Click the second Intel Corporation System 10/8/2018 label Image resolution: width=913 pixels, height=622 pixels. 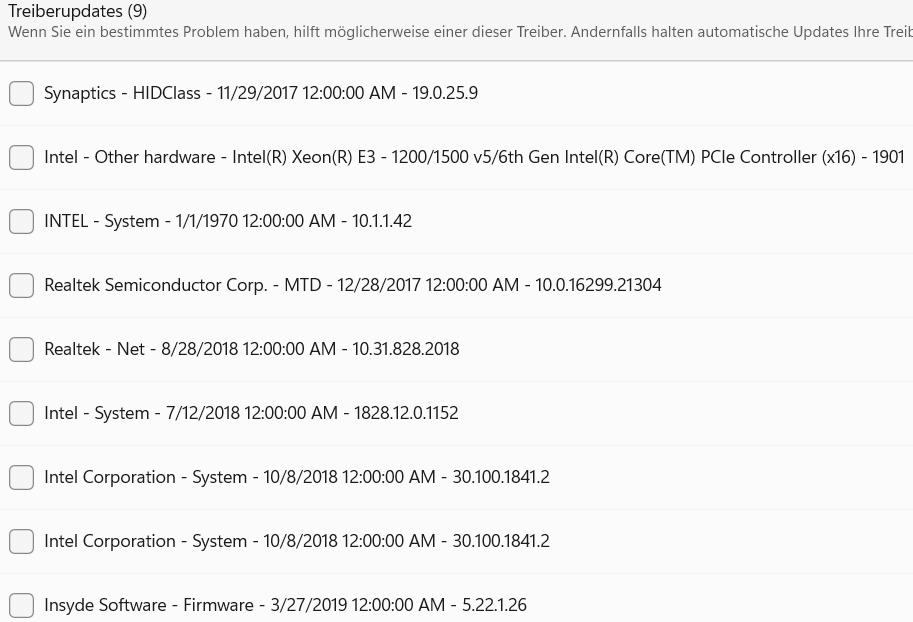[x=297, y=541]
